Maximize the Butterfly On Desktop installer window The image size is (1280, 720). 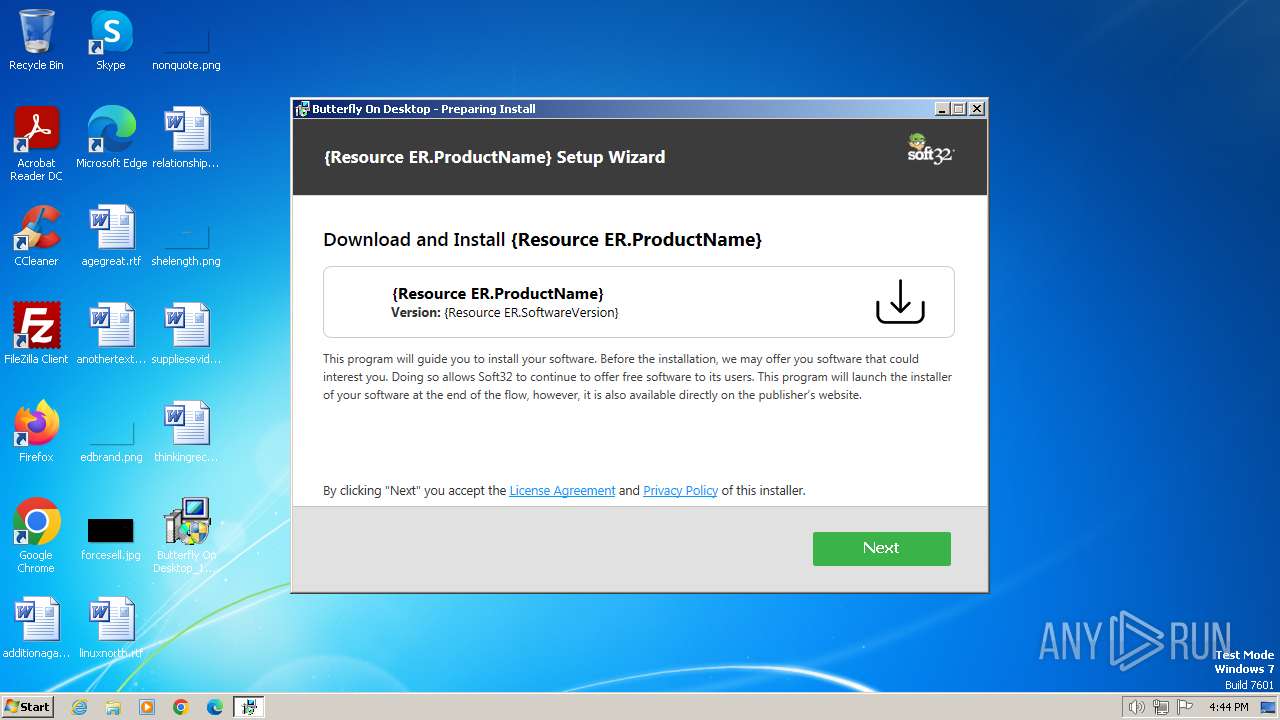click(959, 109)
